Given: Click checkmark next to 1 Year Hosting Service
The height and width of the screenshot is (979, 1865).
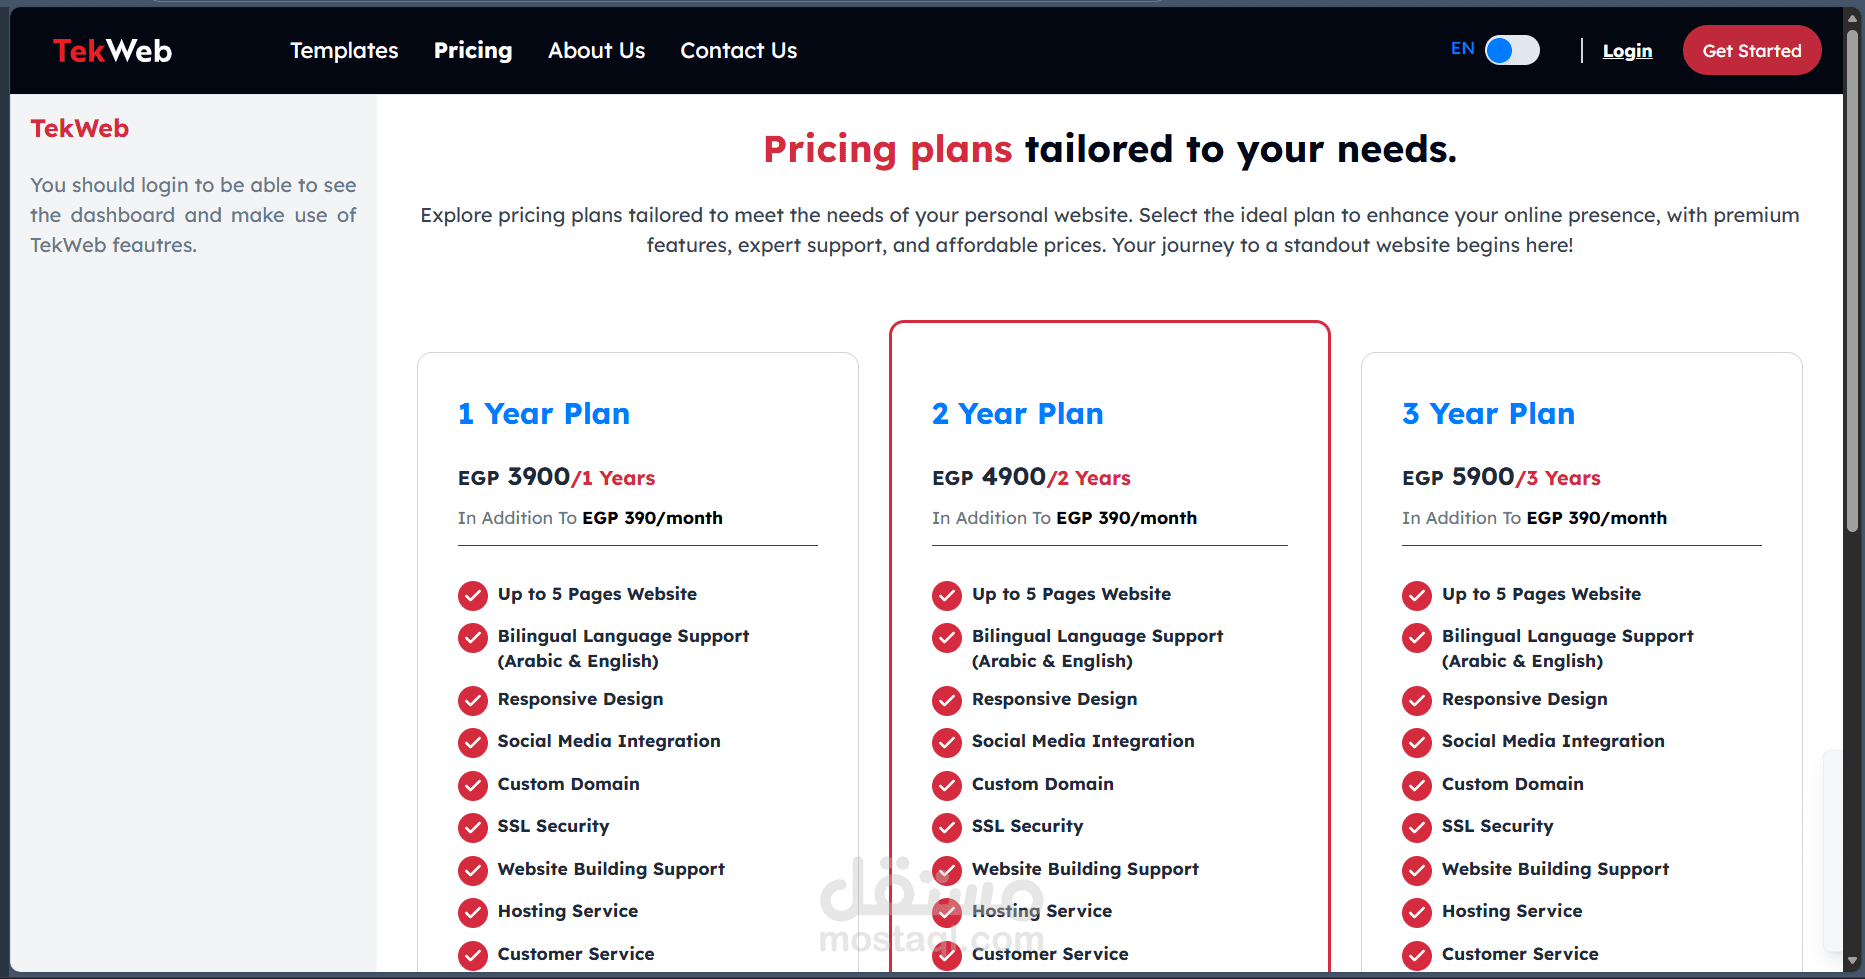Looking at the screenshot, I should click(473, 912).
